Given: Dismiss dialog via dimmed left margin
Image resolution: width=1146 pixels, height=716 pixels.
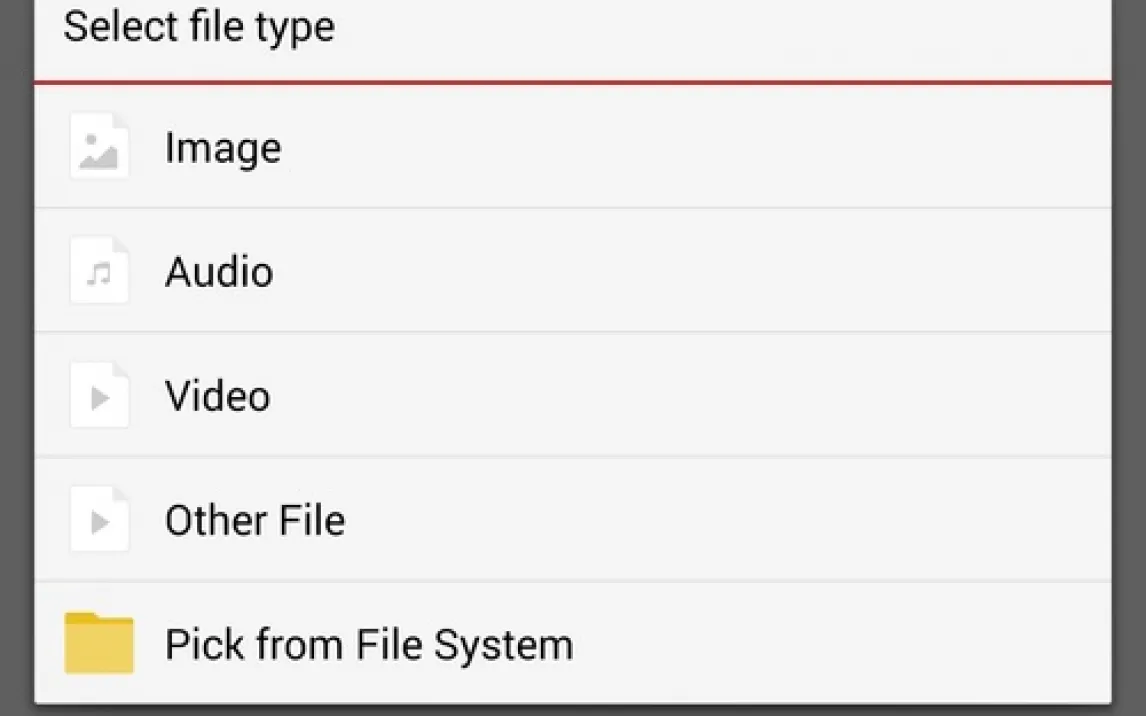Looking at the screenshot, I should pos(16,360).
